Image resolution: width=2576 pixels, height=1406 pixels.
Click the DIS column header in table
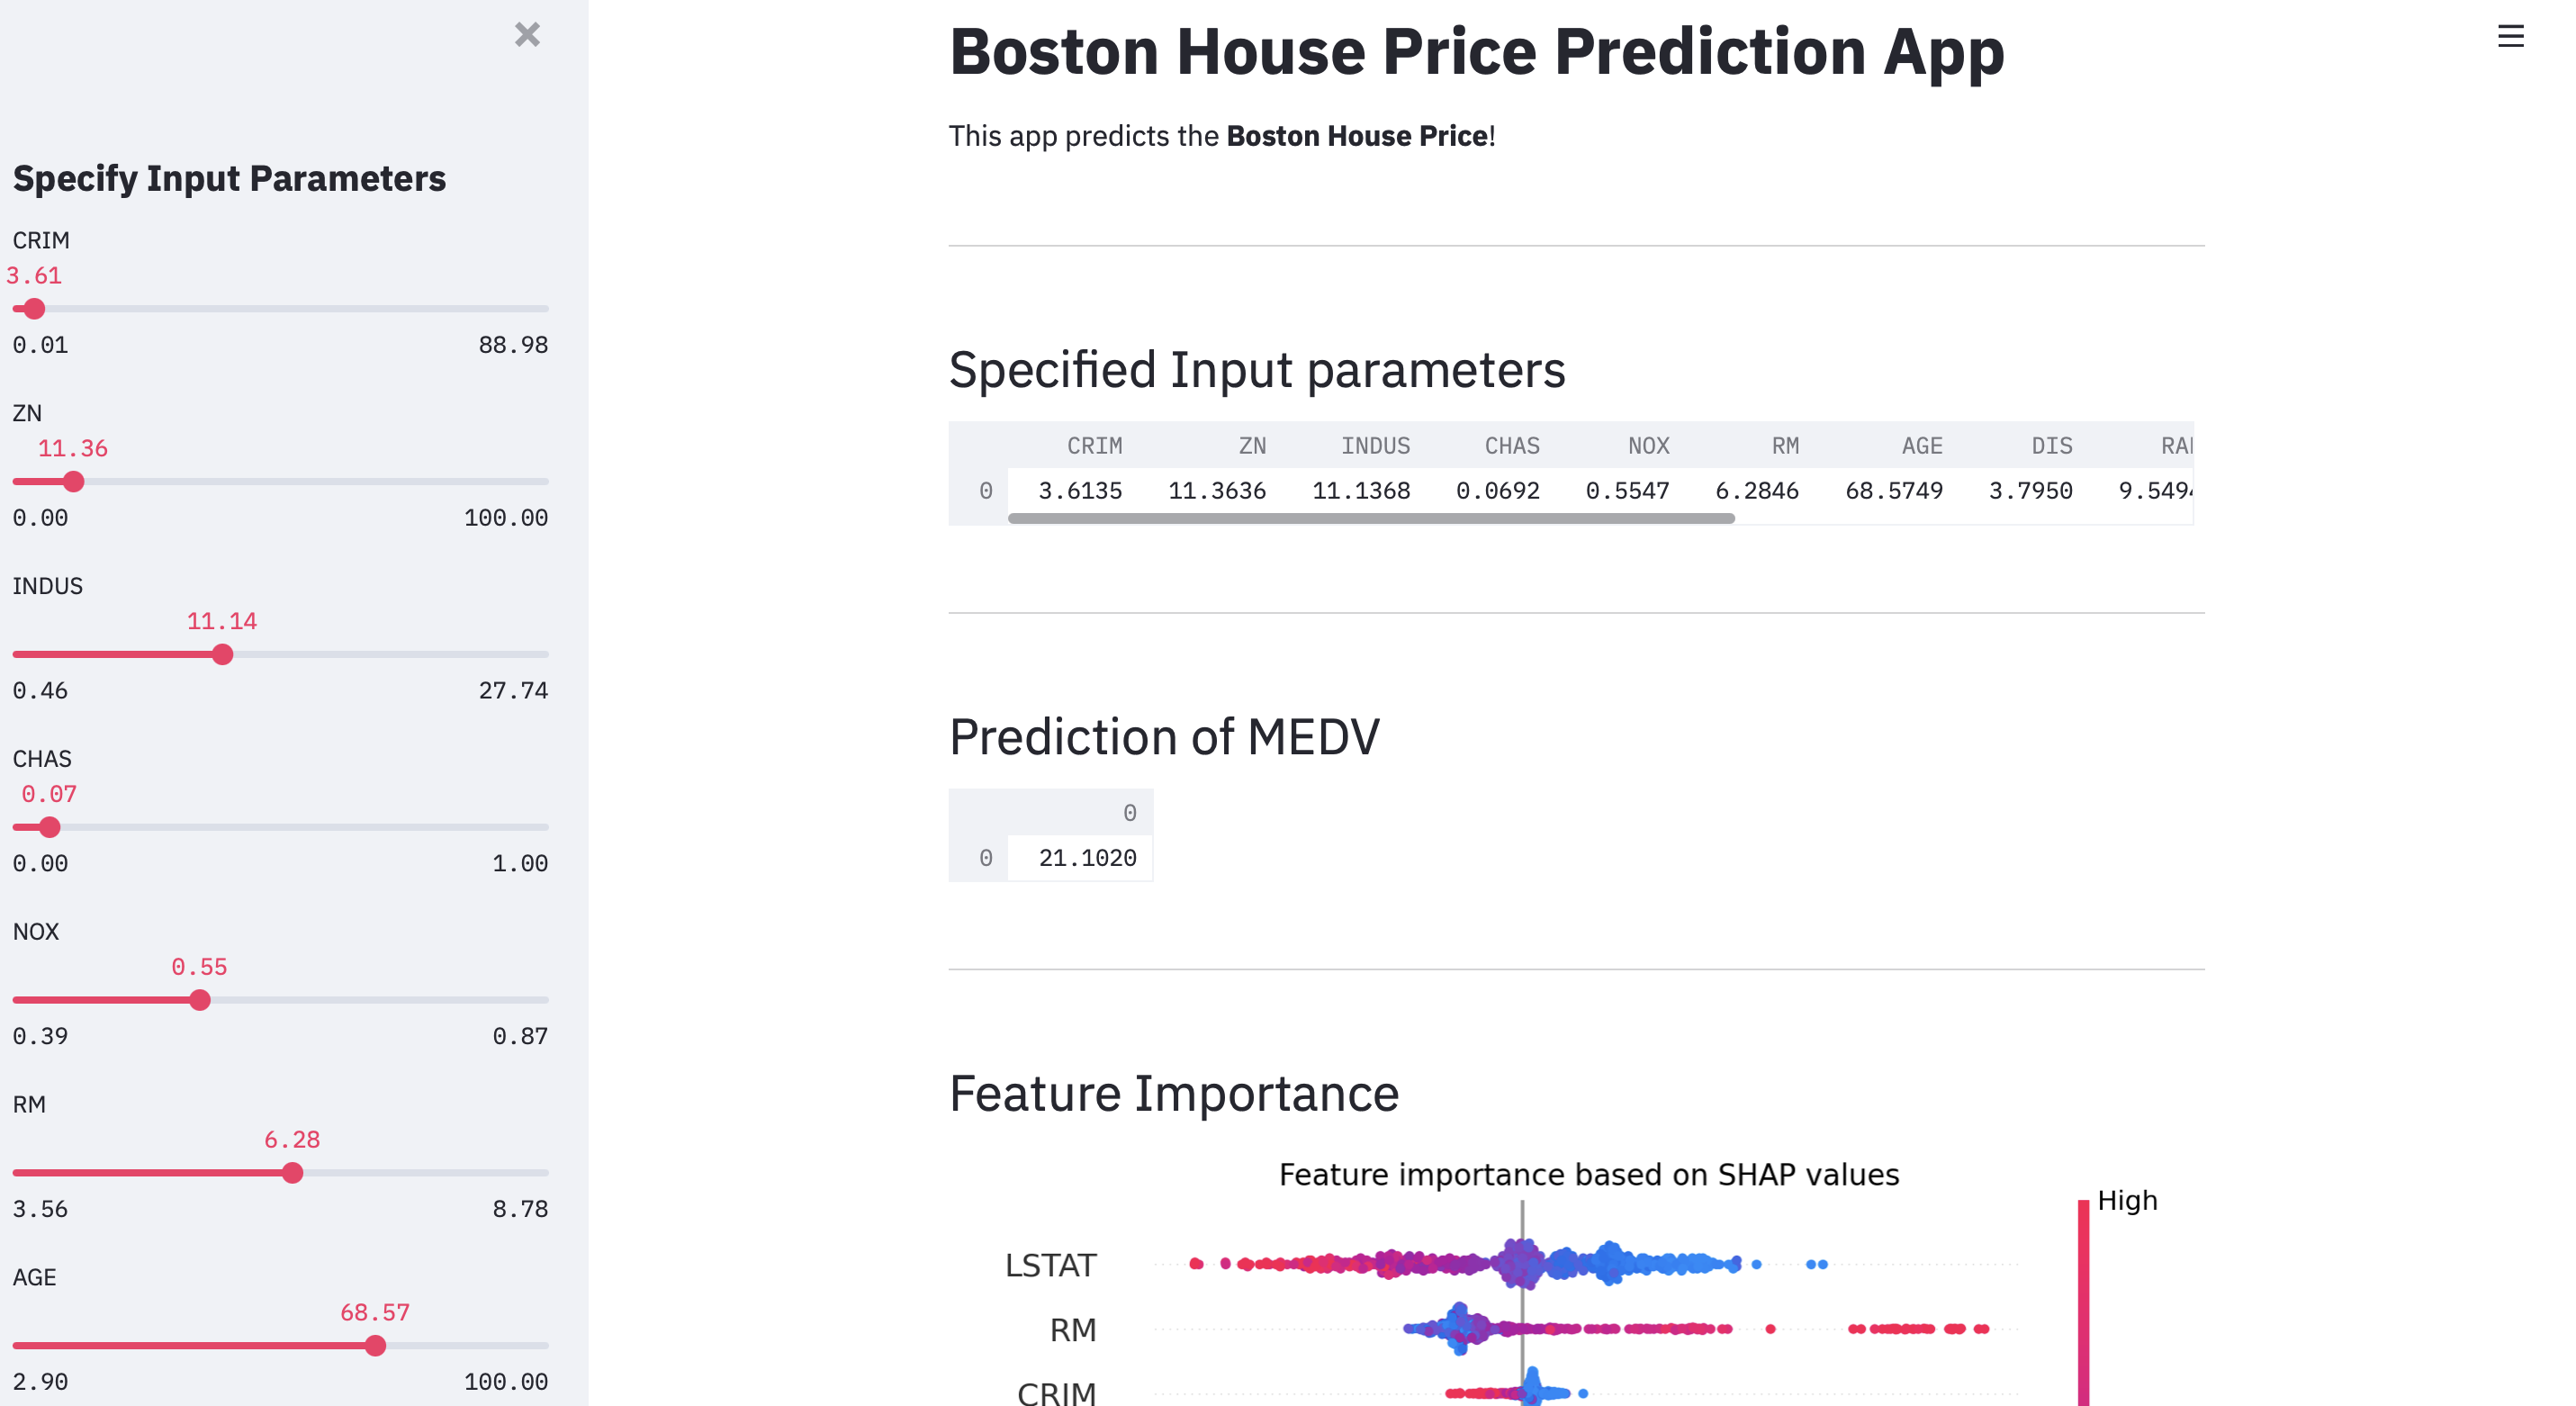[x=2051, y=446]
